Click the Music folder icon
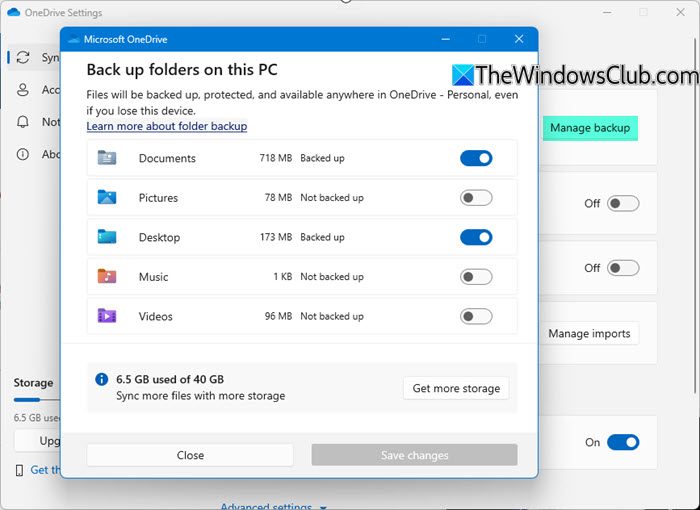Image resolution: width=700 pixels, height=510 pixels. coord(107,276)
